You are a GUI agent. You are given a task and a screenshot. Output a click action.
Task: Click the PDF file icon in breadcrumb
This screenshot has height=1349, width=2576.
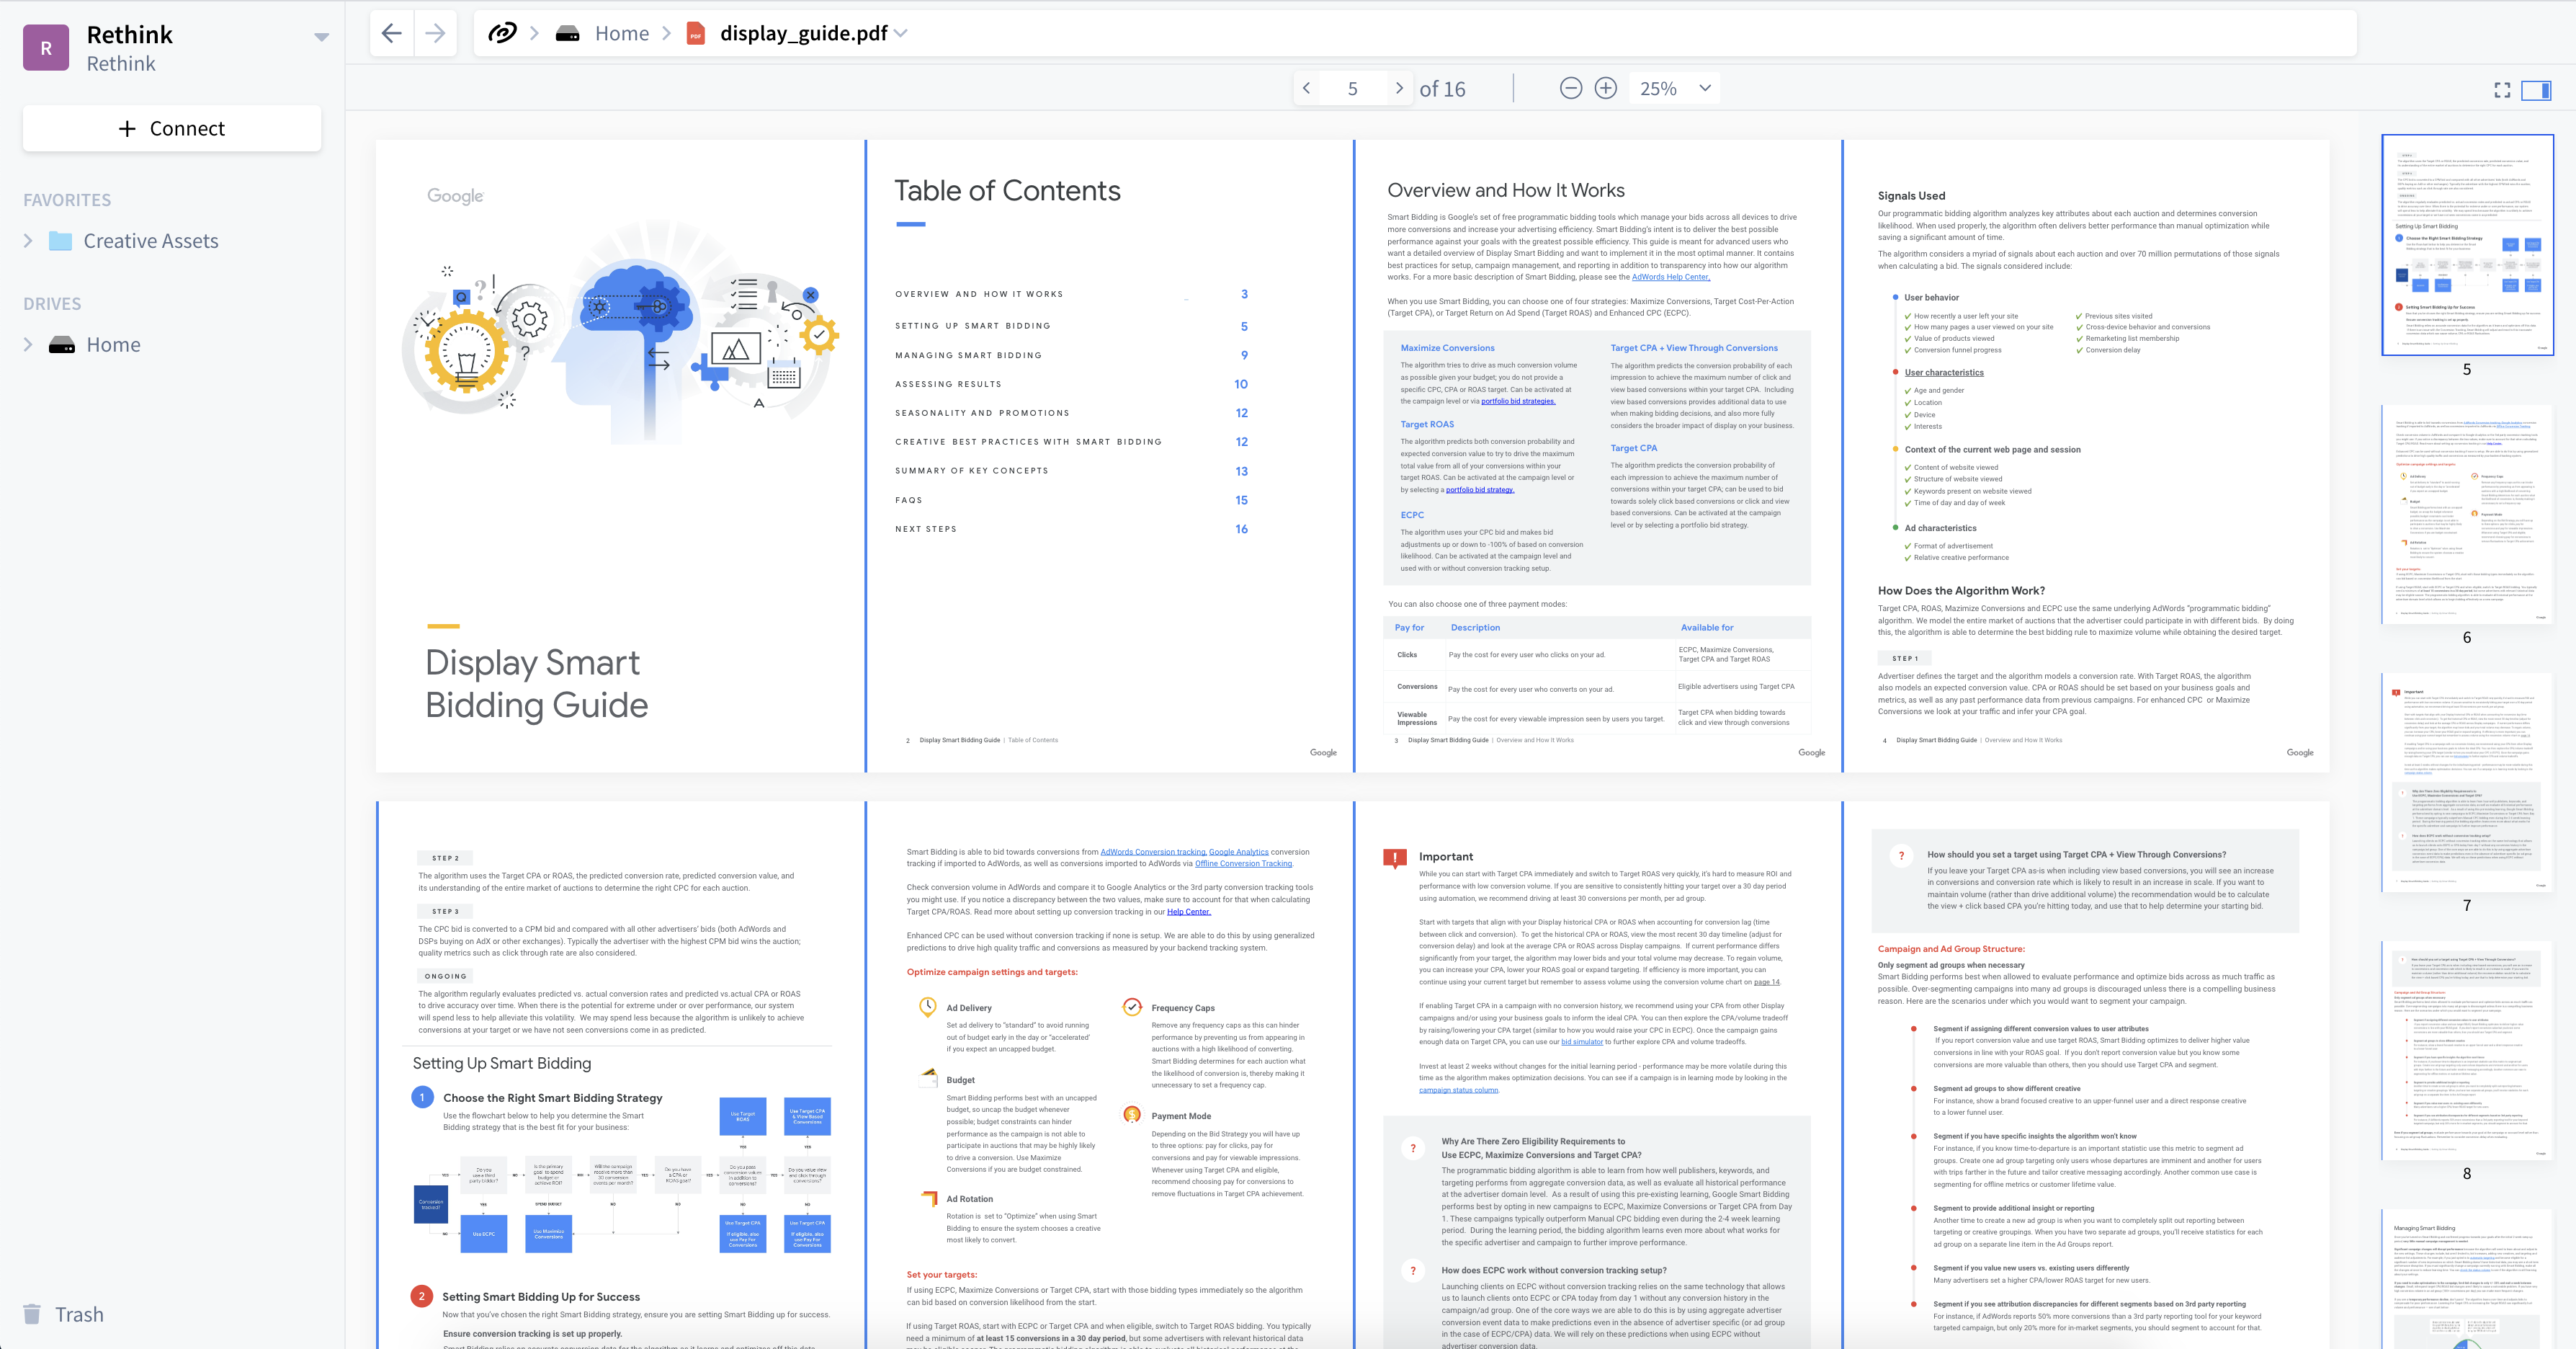pyautogui.click(x=695, y=34)
